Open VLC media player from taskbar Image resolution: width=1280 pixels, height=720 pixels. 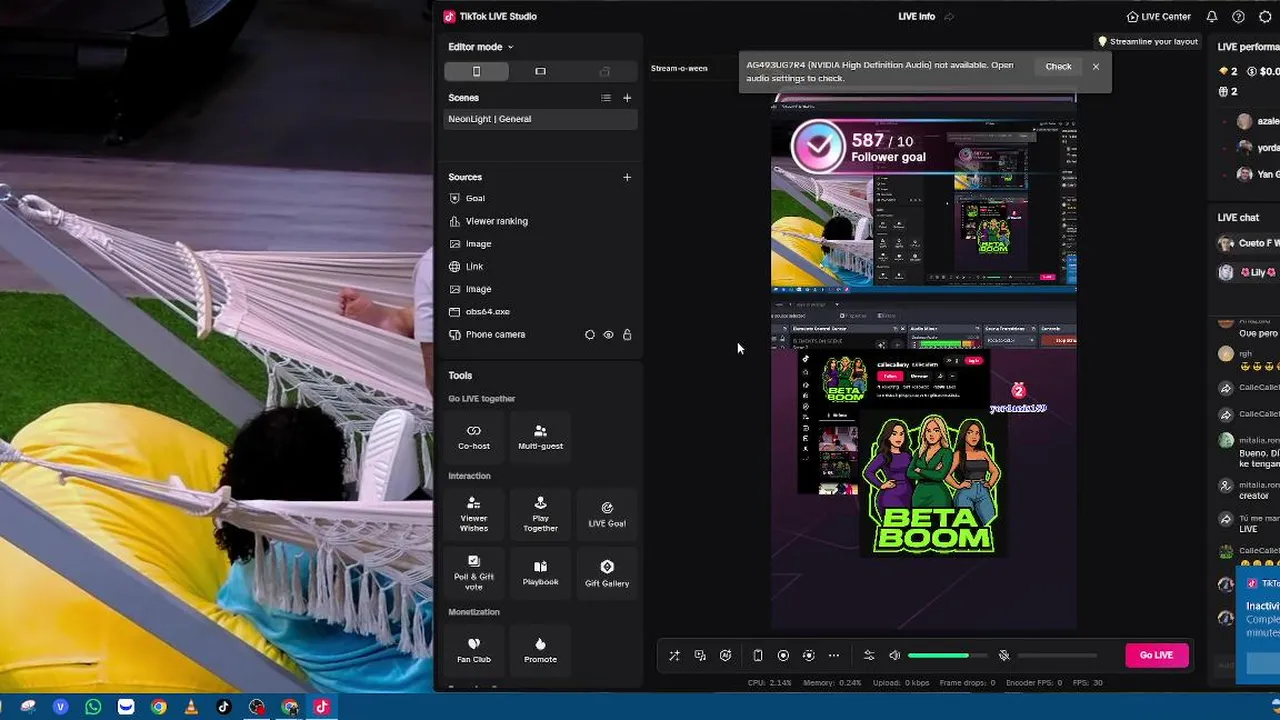191,707
